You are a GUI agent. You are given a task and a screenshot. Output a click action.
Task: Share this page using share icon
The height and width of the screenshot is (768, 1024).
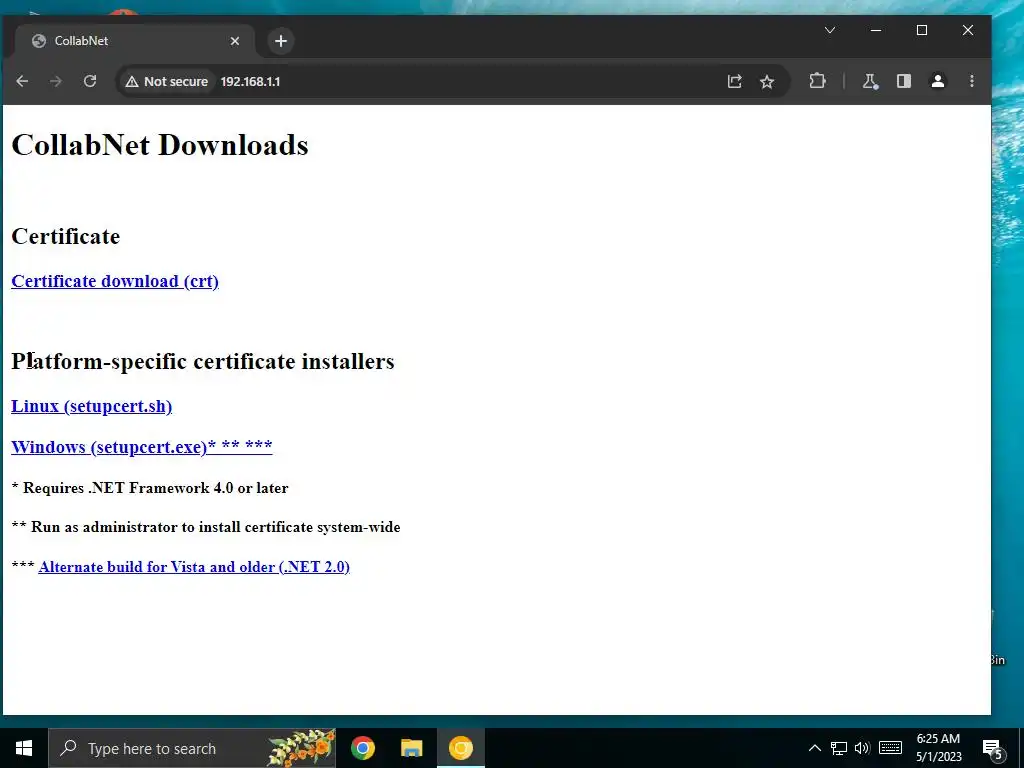click(x=735, y=81)
